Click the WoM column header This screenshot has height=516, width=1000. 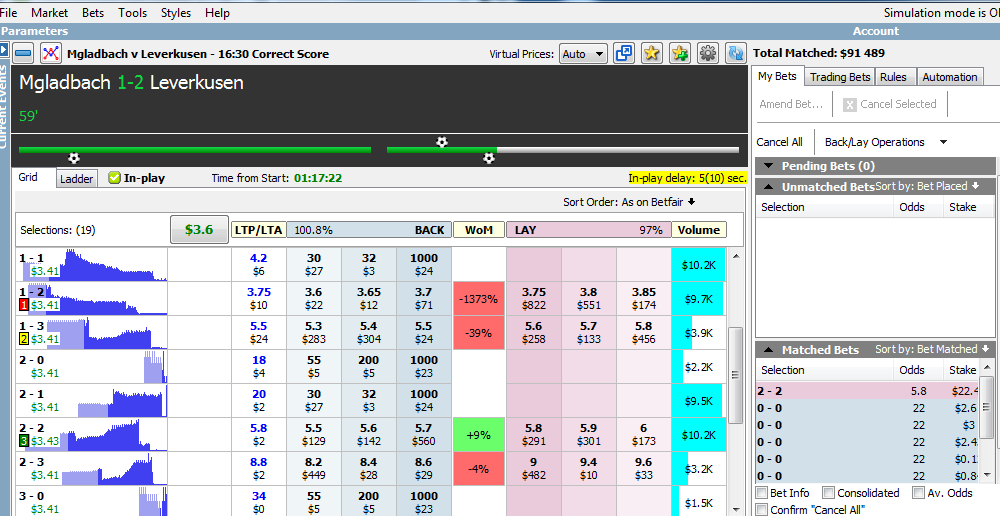coord(478,230)
